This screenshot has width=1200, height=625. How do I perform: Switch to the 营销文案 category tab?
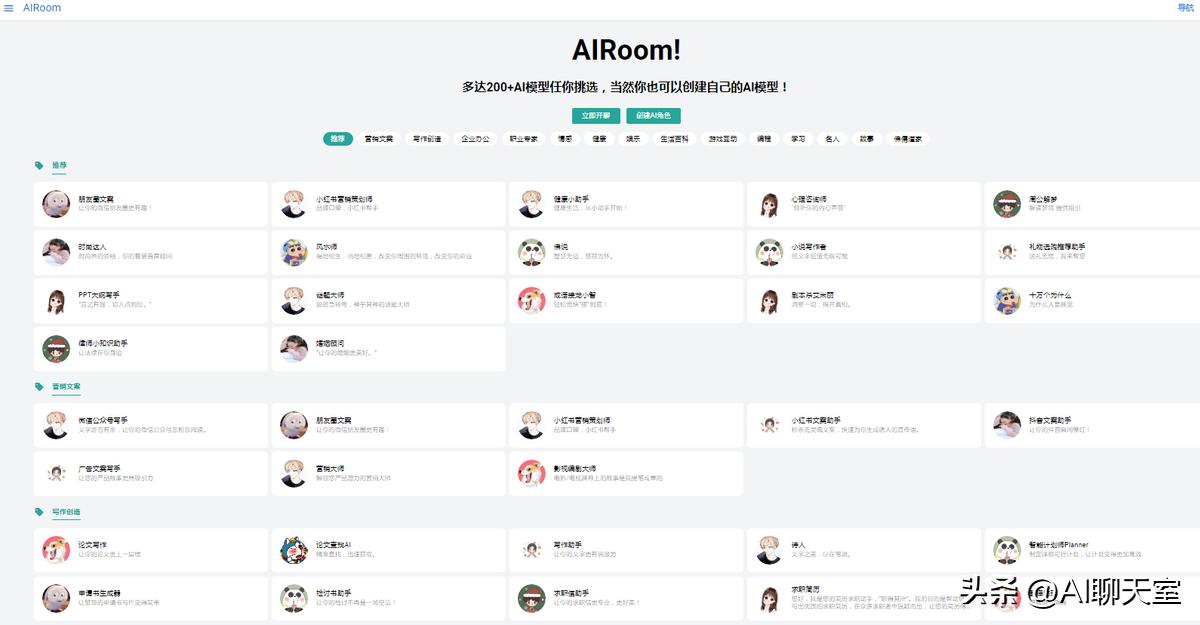379,139
